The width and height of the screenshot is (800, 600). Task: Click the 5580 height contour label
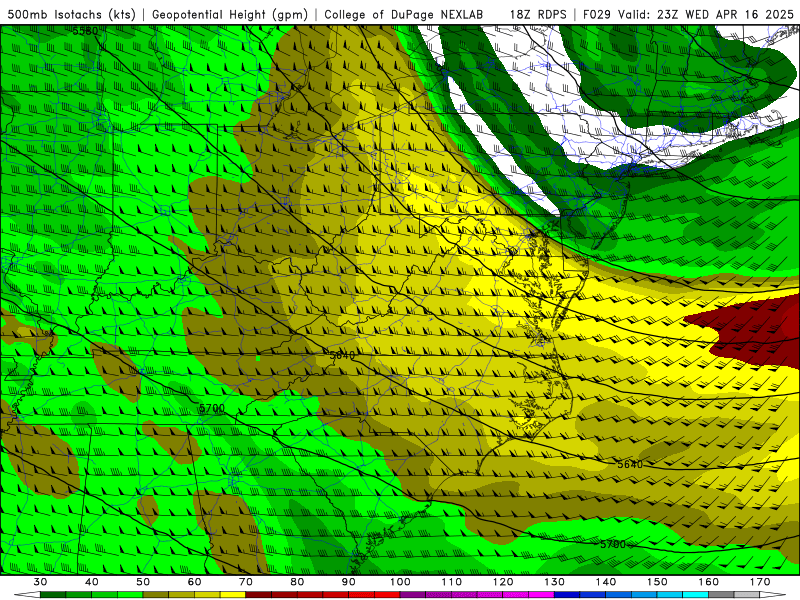coord(85,31)
